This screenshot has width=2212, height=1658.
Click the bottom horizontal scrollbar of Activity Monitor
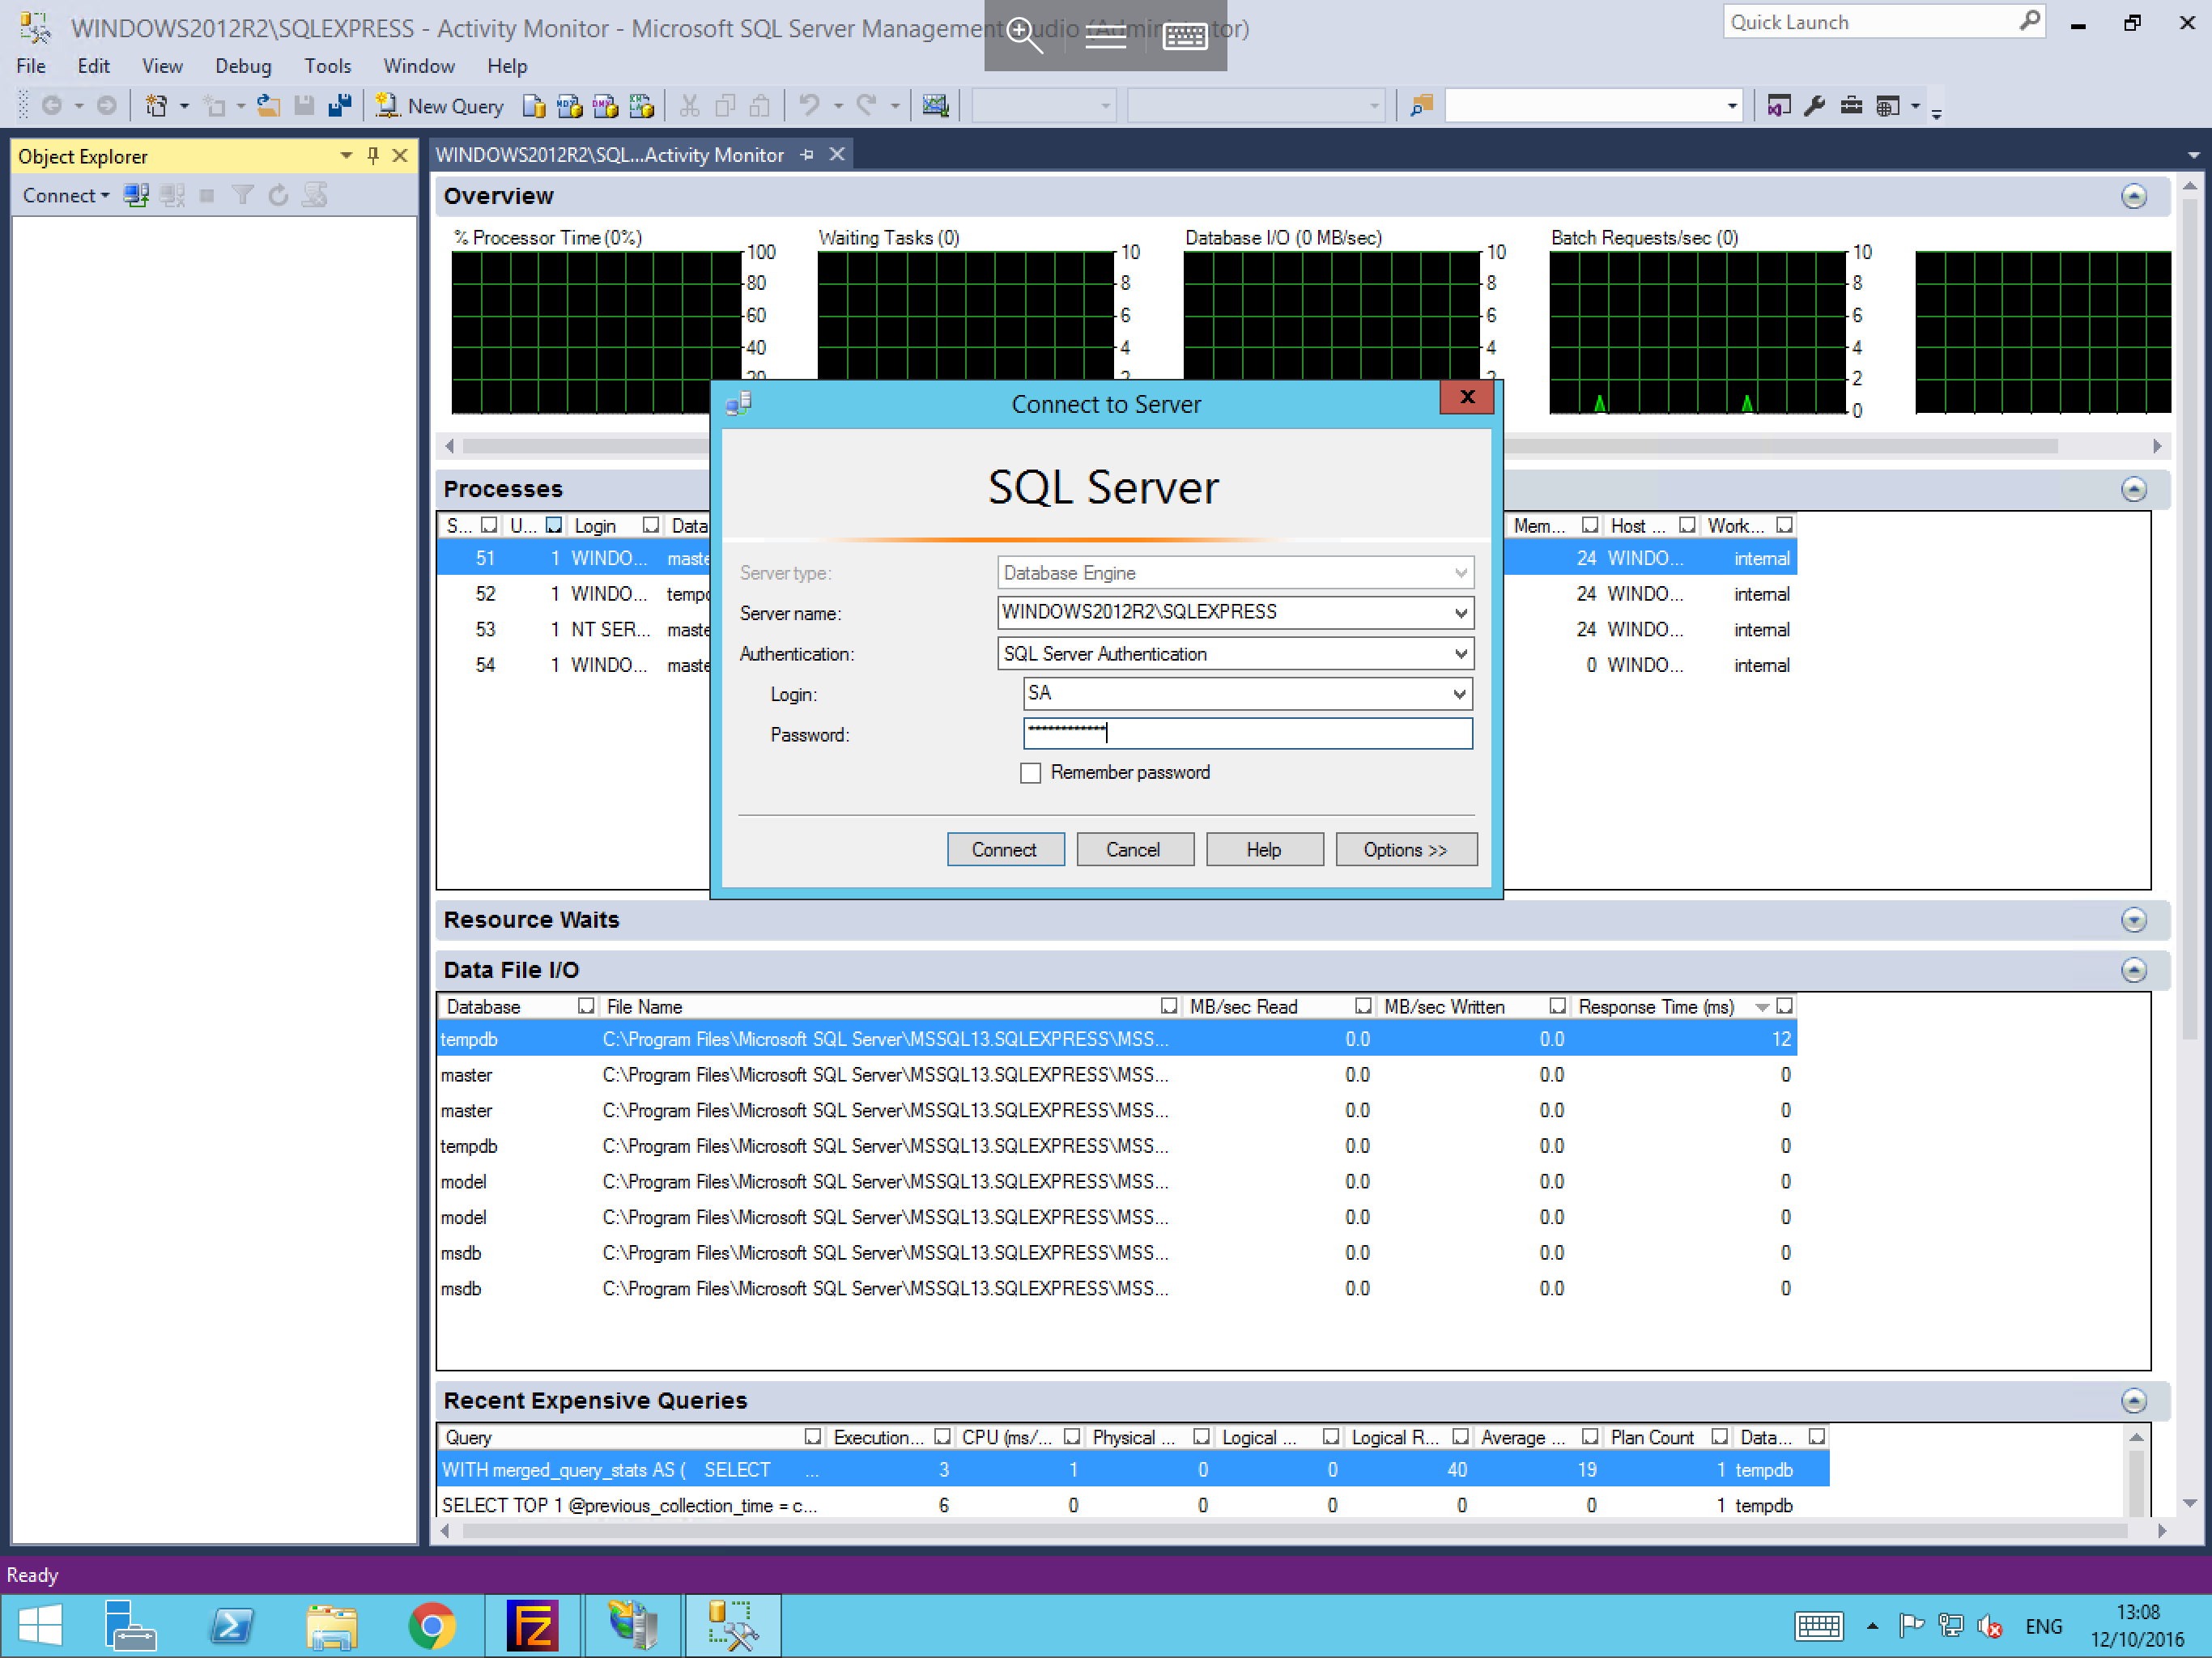click(x=1295, y=1531)
